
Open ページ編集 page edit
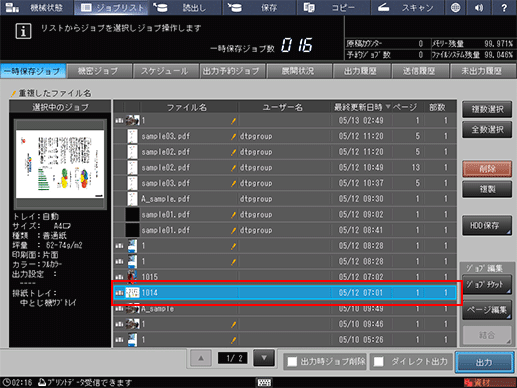[487, 310]
